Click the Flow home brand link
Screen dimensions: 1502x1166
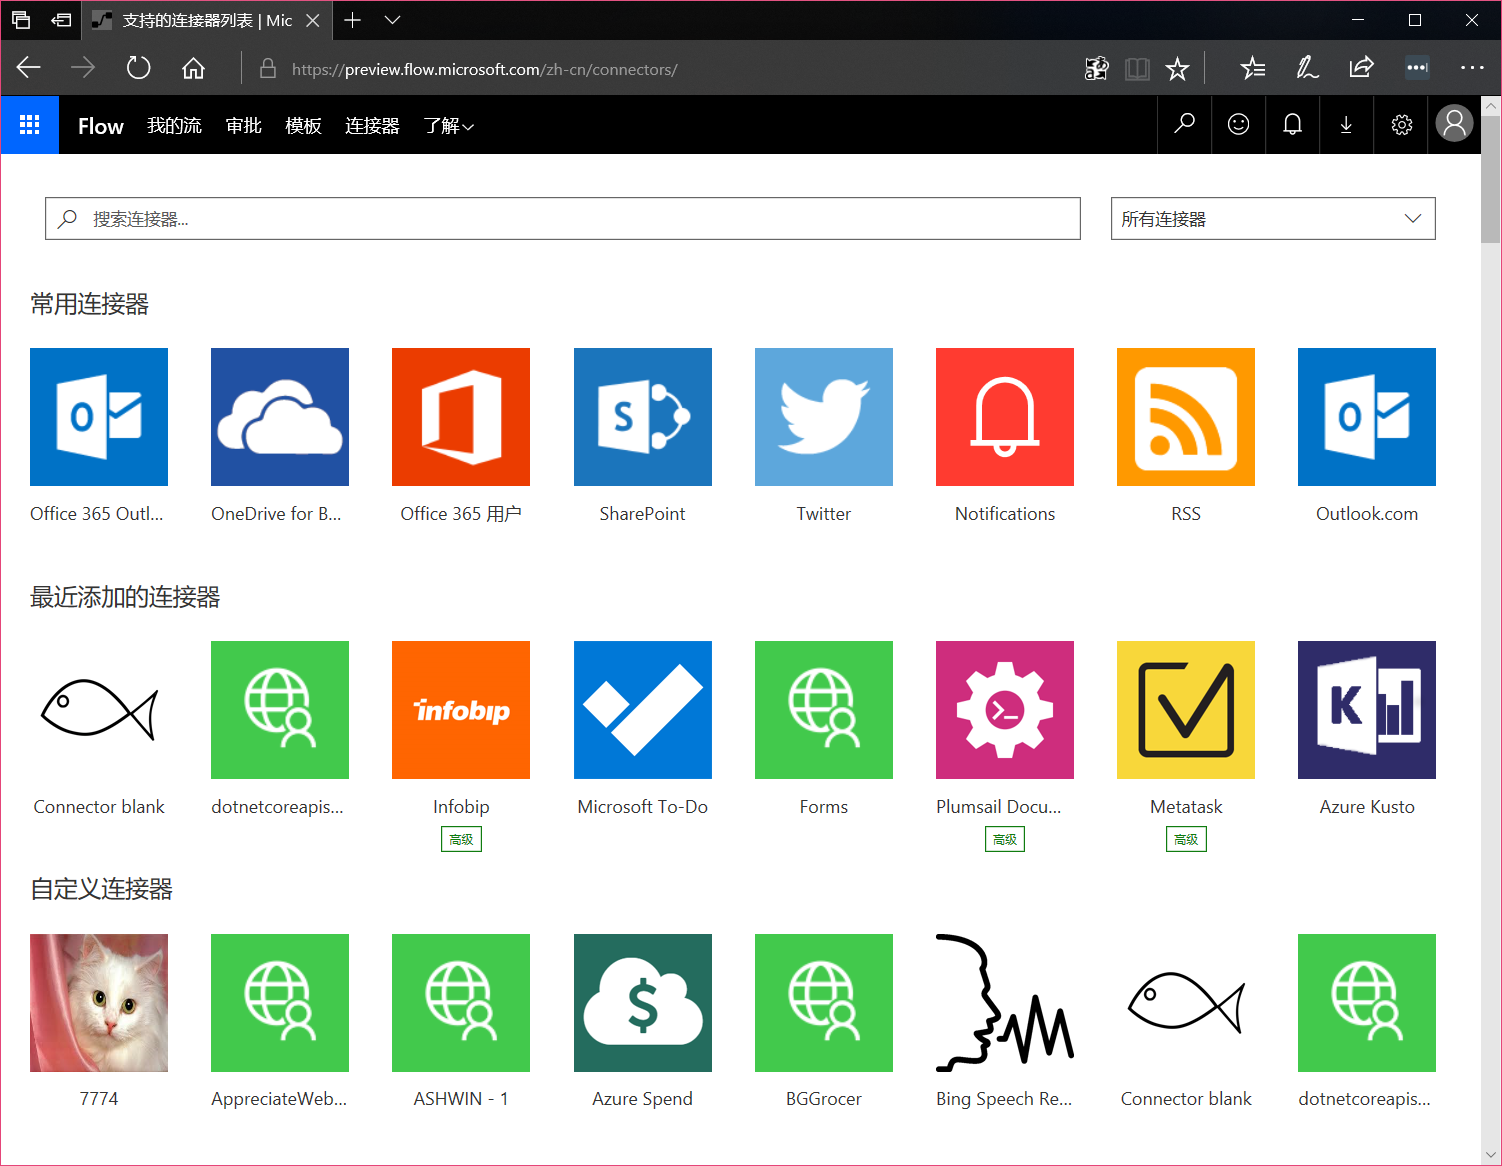click(100, 126)
